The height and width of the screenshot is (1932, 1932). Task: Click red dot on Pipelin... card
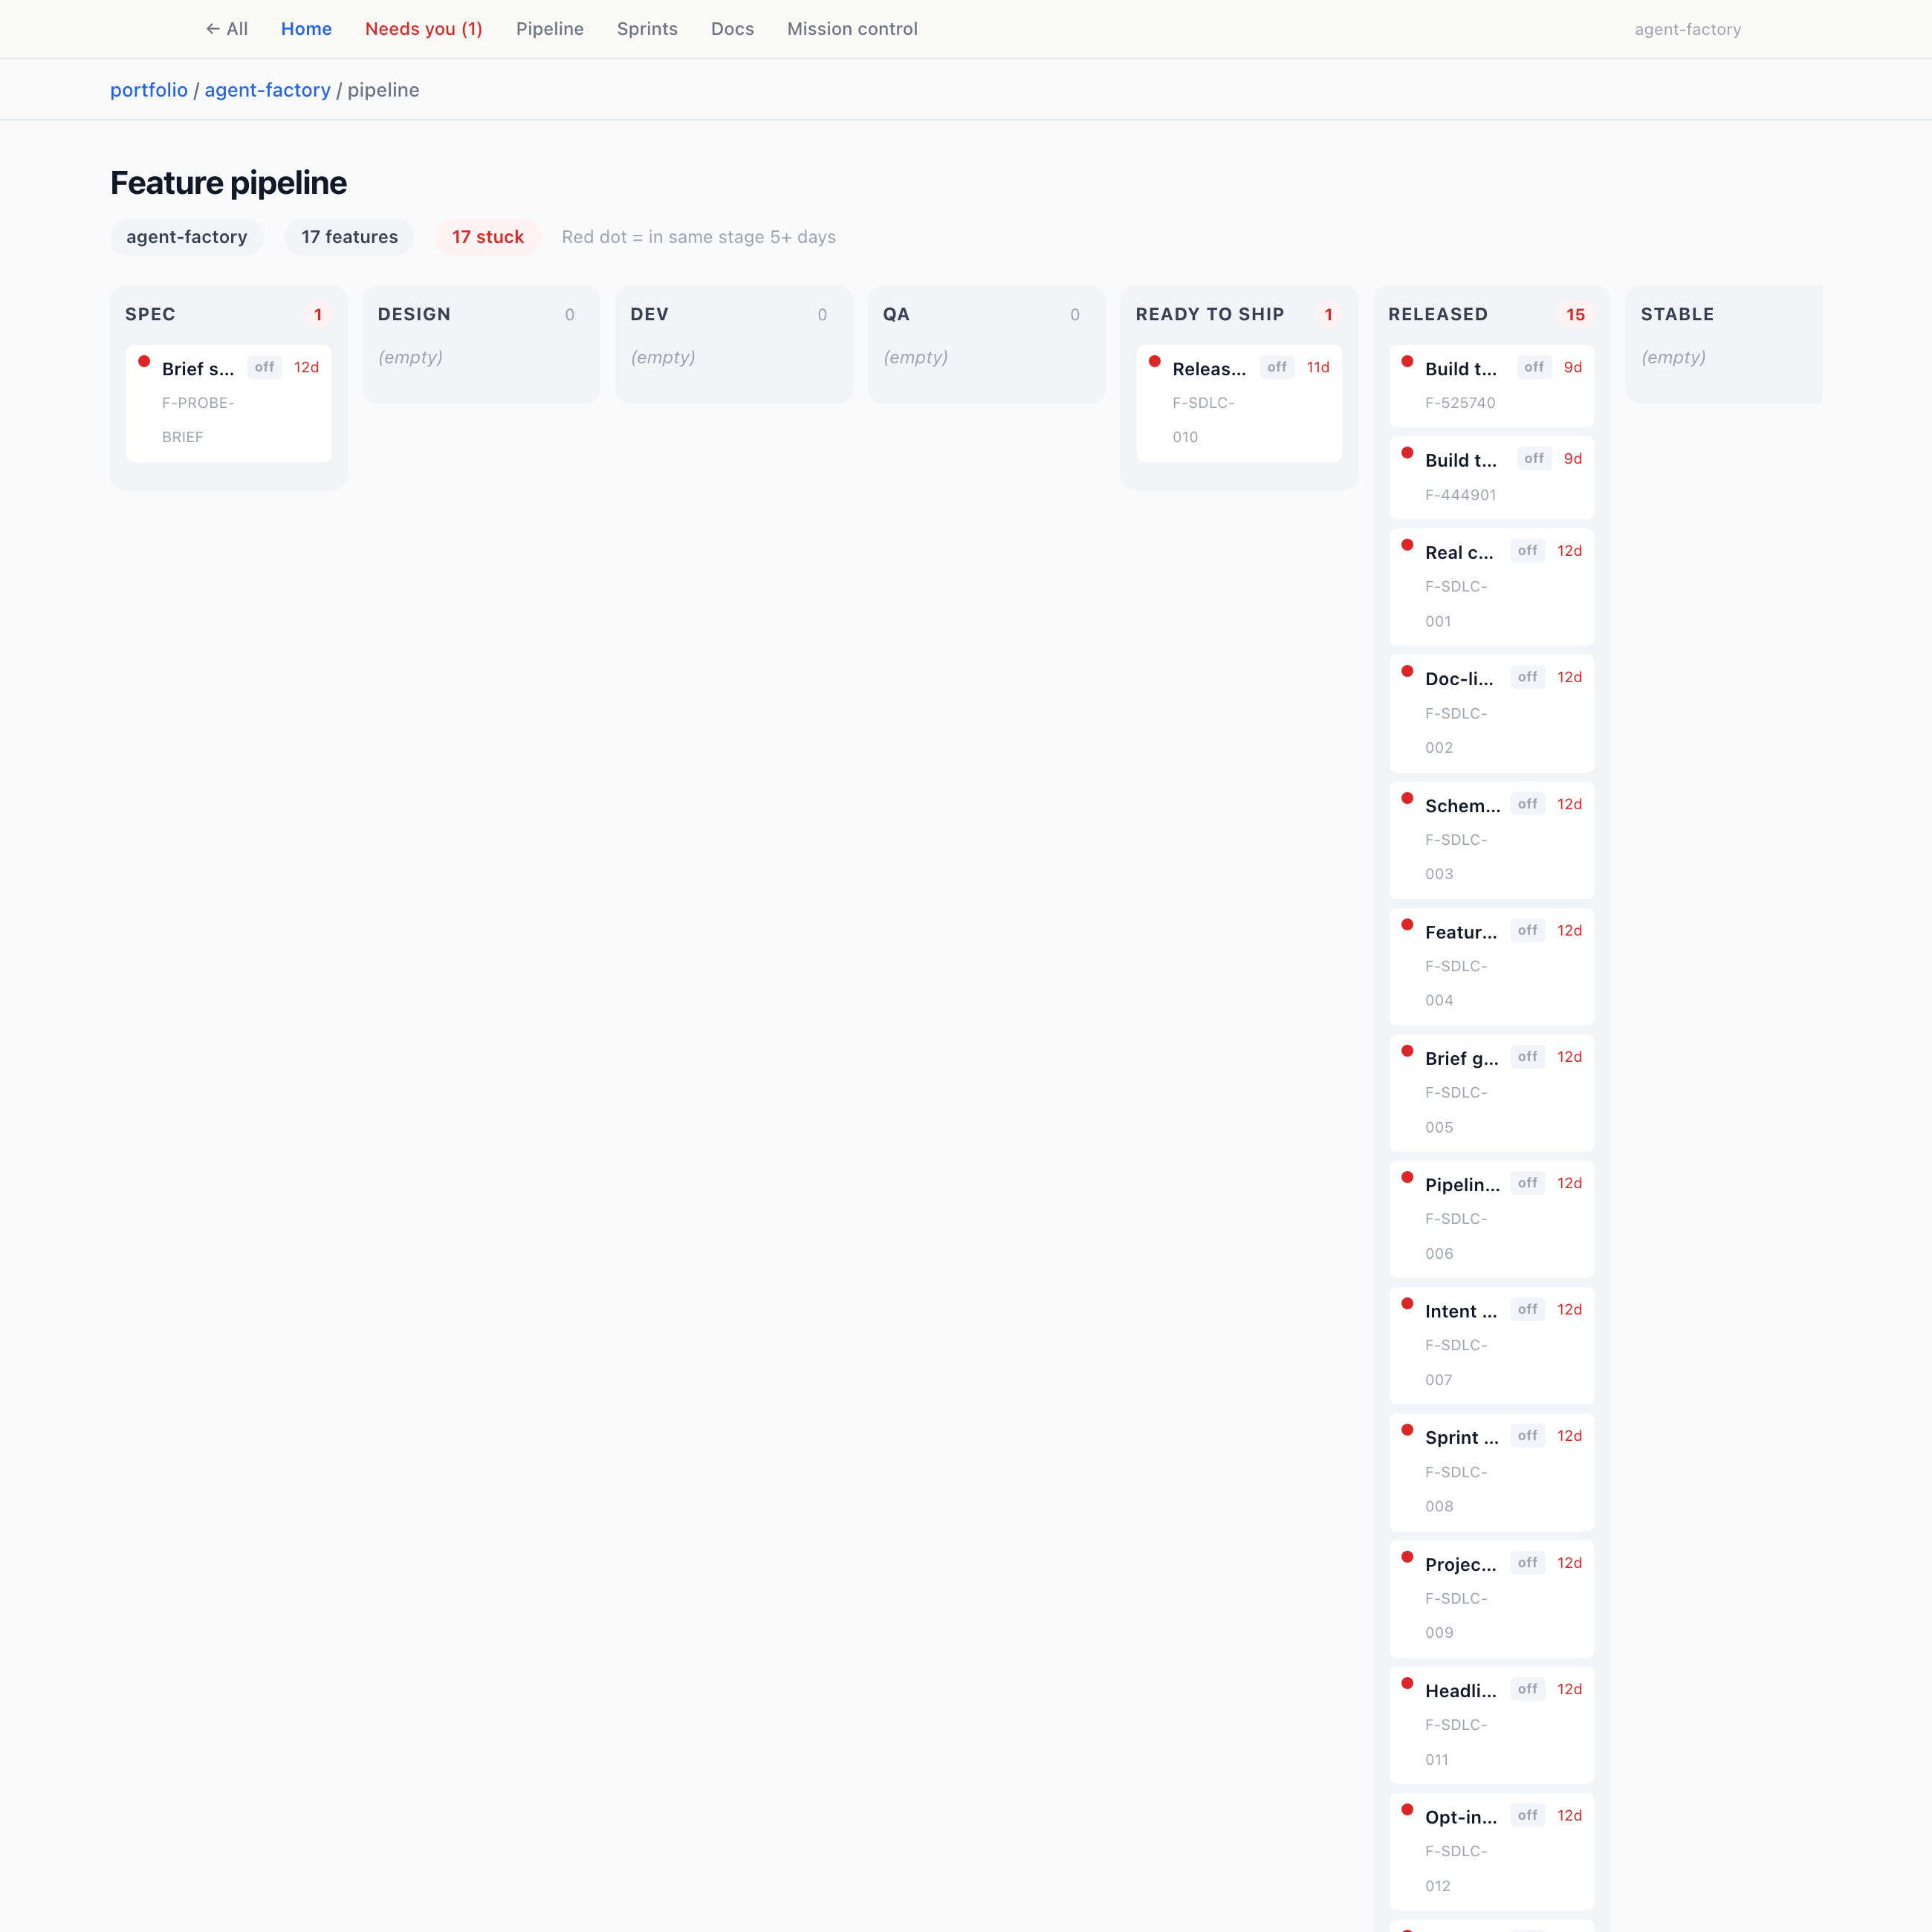coord(1407,1177)
